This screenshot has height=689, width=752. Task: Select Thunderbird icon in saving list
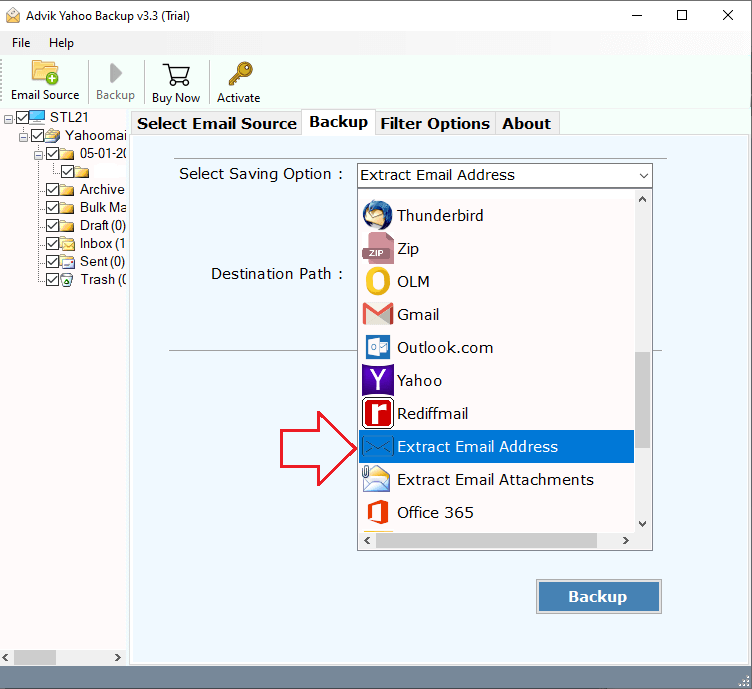(x=377, y=215)
